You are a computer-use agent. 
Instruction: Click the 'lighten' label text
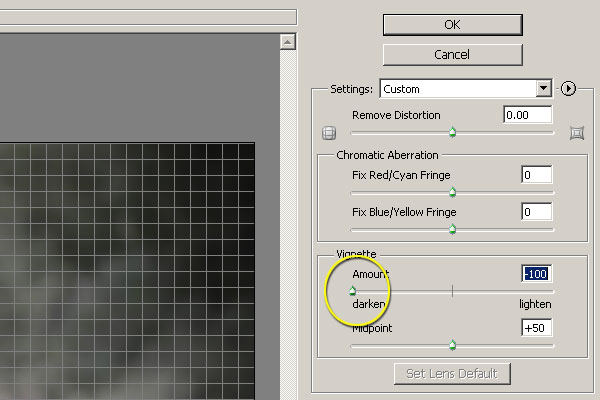click(x=535, y=304)
